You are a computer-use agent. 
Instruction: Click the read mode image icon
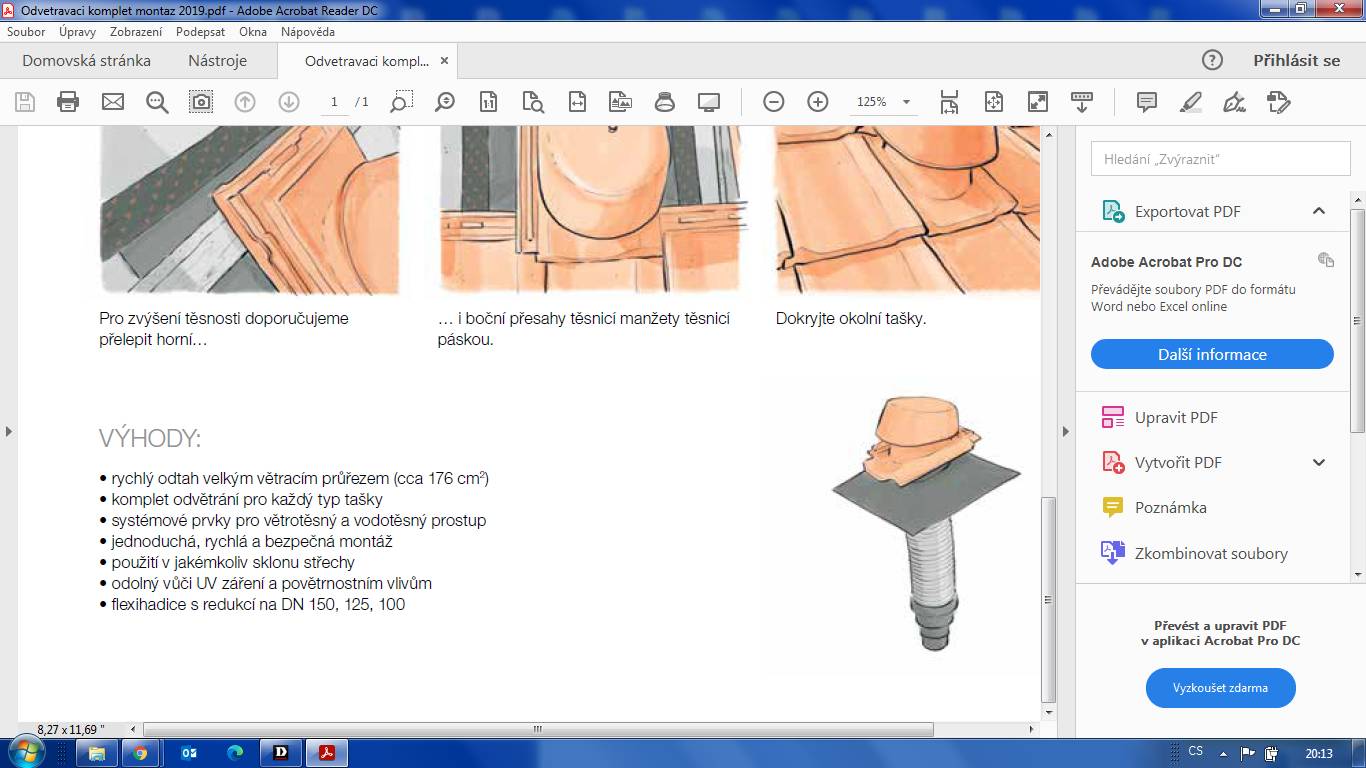click(621, 102)
